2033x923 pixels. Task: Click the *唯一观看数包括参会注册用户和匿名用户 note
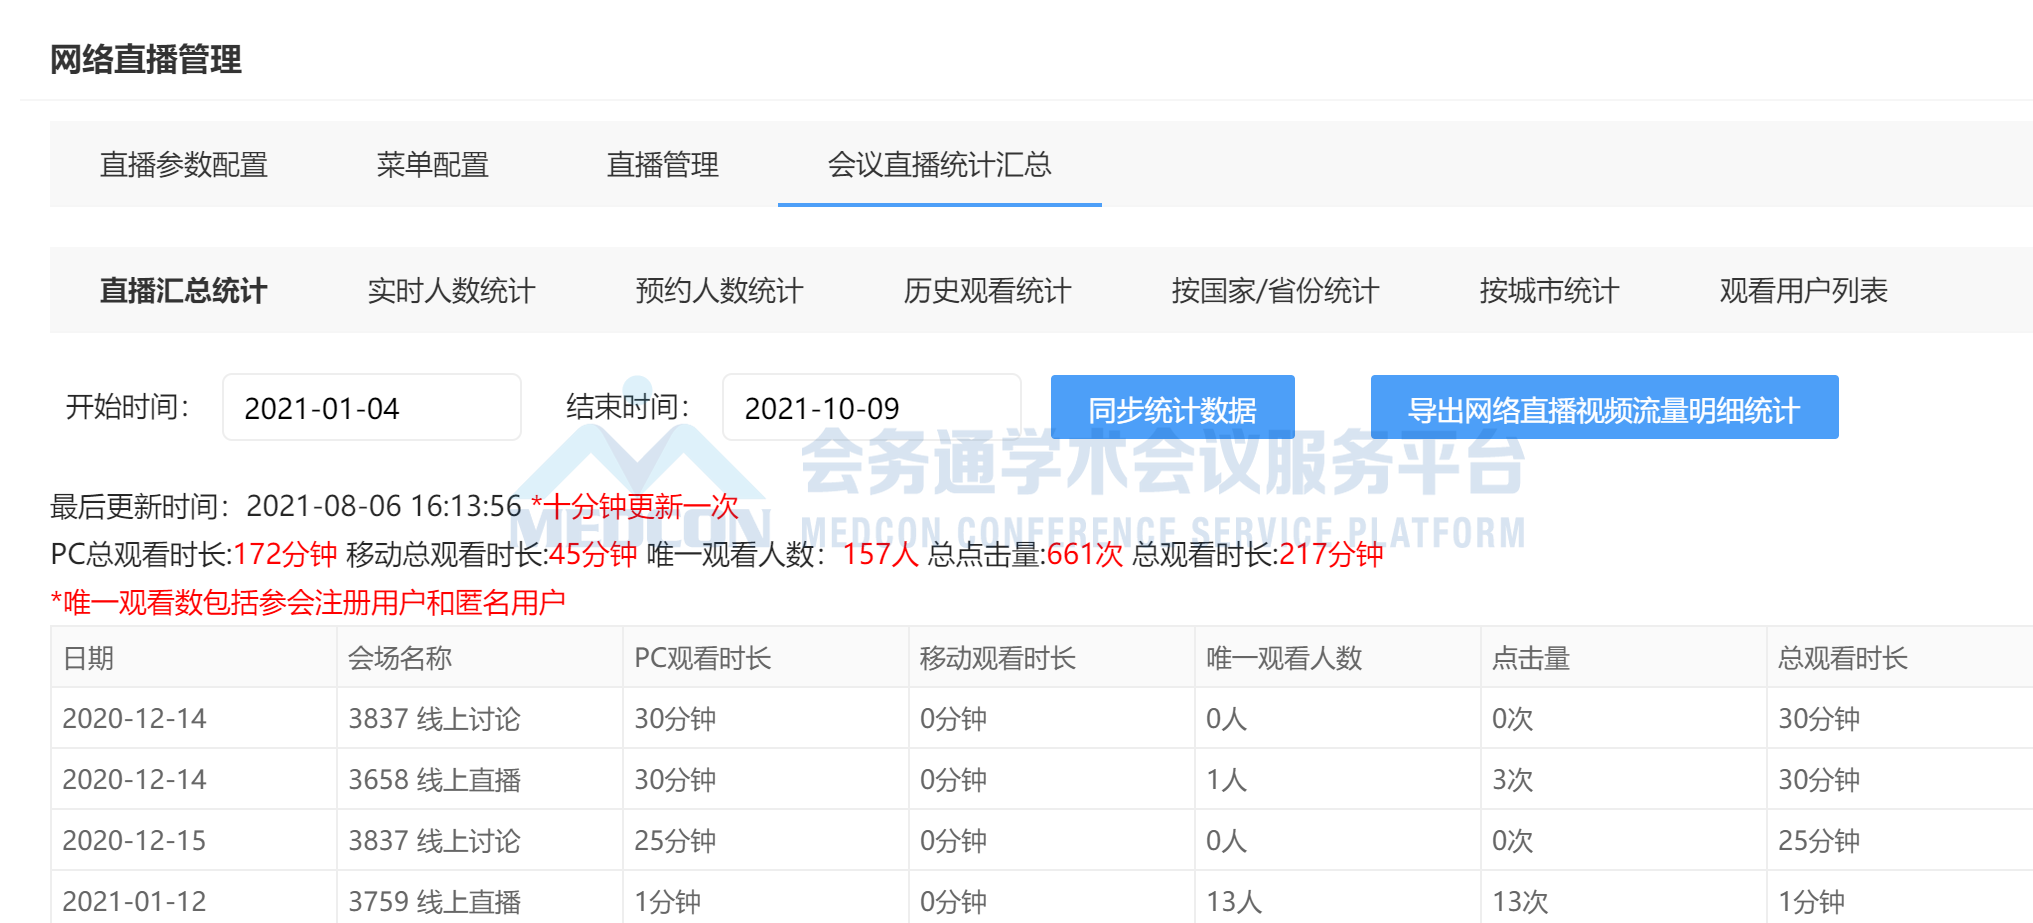(308, 602)
